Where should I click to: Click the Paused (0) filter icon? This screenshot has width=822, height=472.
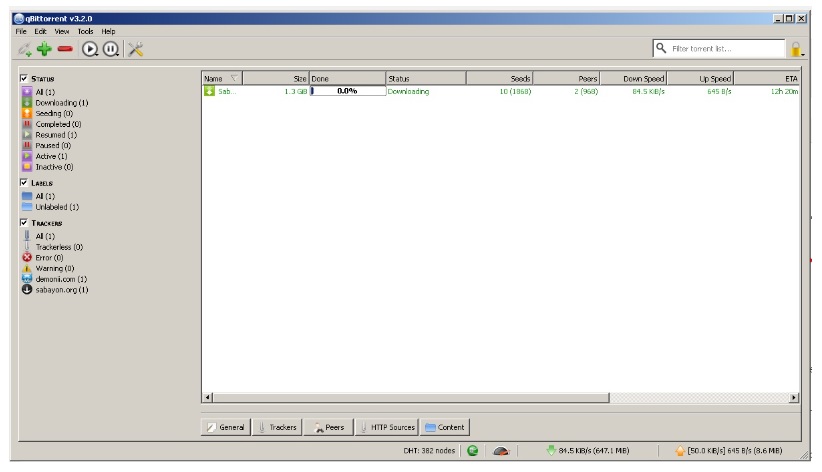(27, 145)
